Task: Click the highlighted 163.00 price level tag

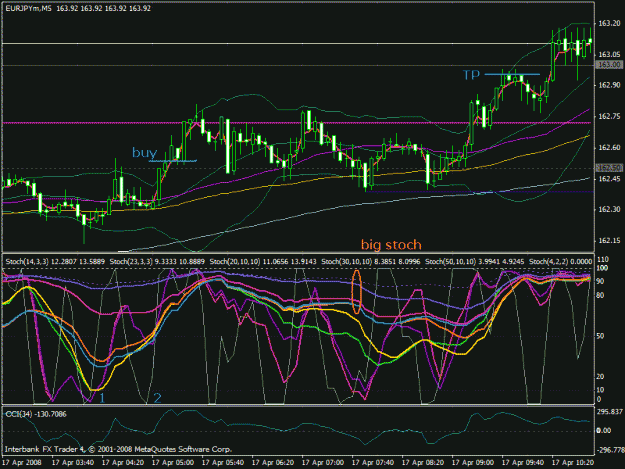Action: 609,65
